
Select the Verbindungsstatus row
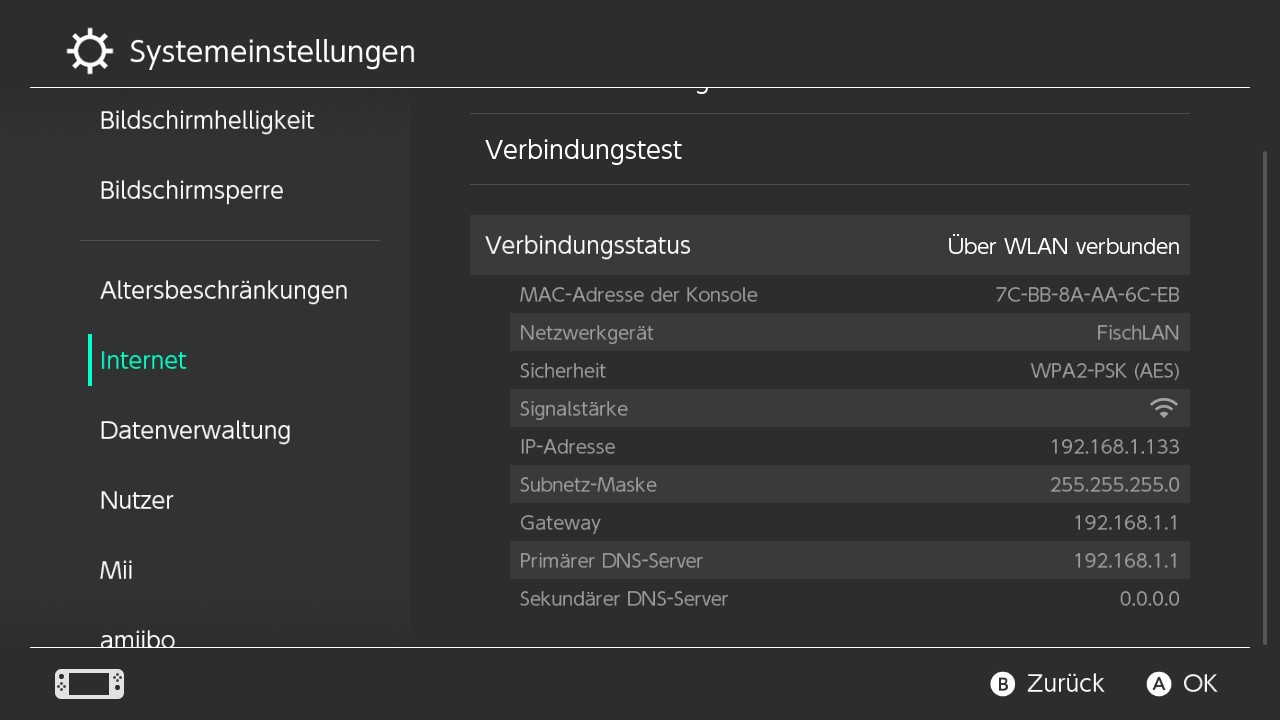point(829,246)
